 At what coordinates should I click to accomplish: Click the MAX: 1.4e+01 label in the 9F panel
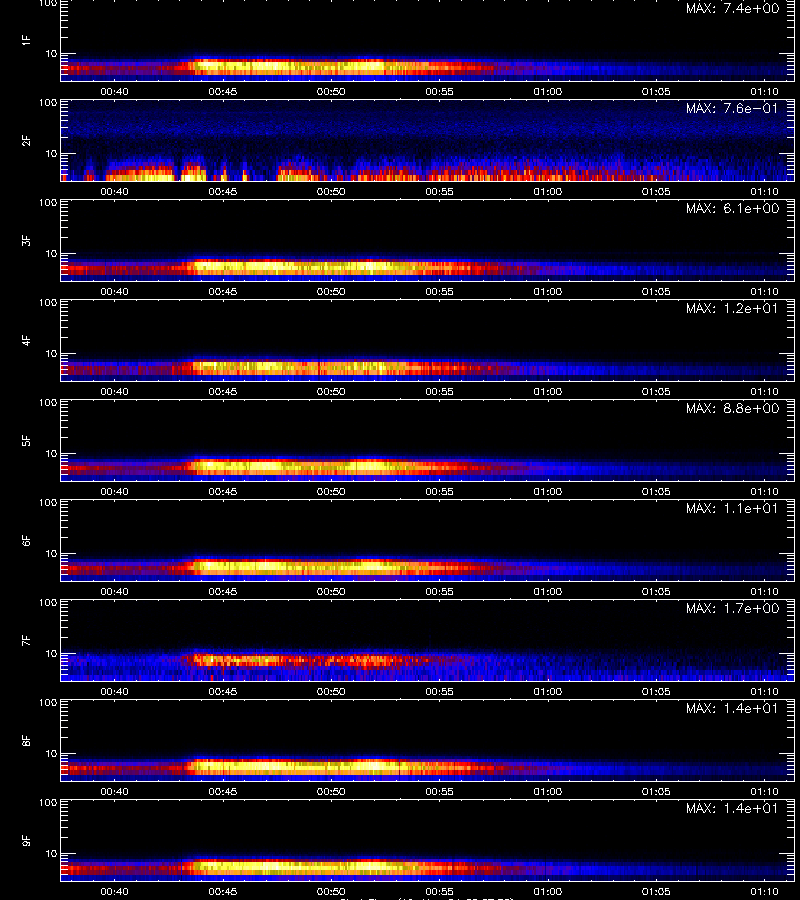pyautogui.click(x=732, y=809)
